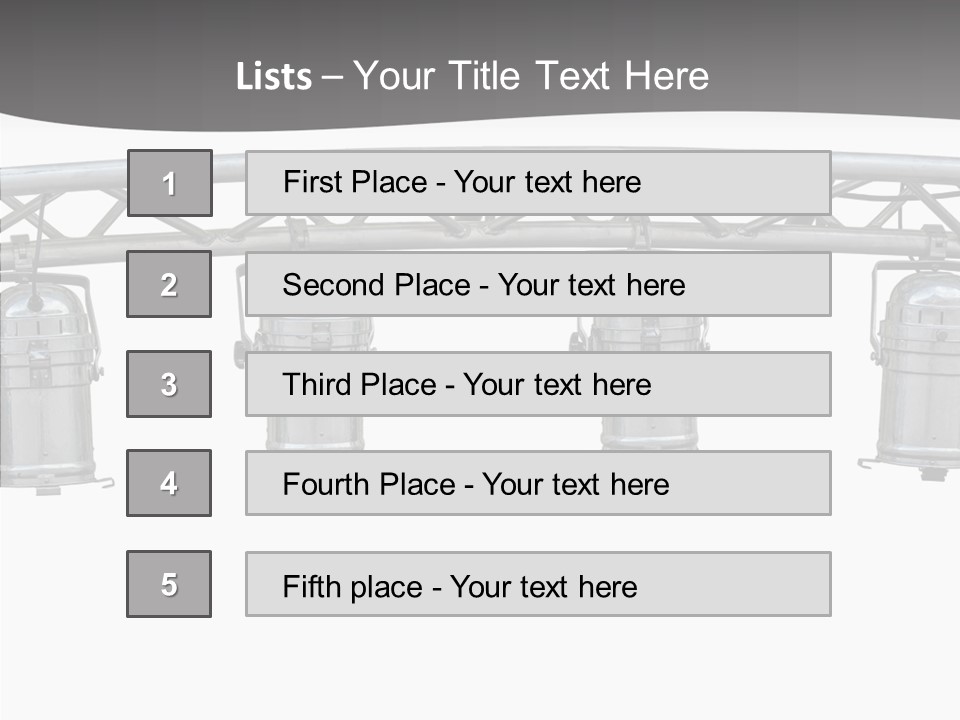
Task: Select the number 2 box
Action: pos(169,284)
